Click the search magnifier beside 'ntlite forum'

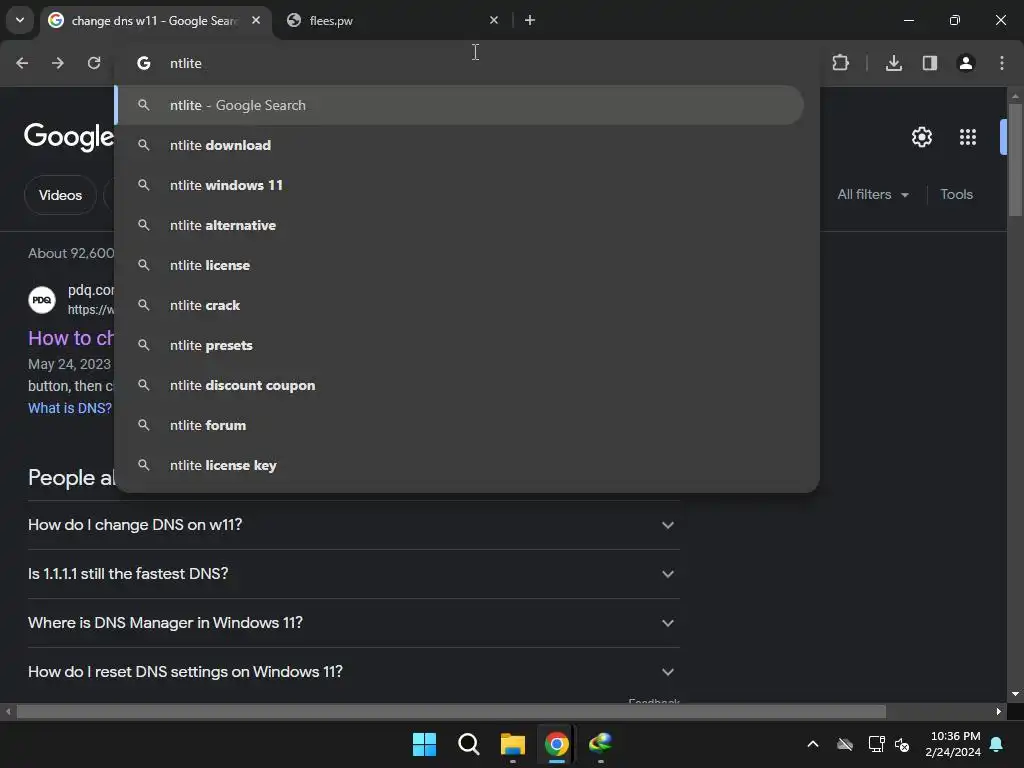coord(144,425)
